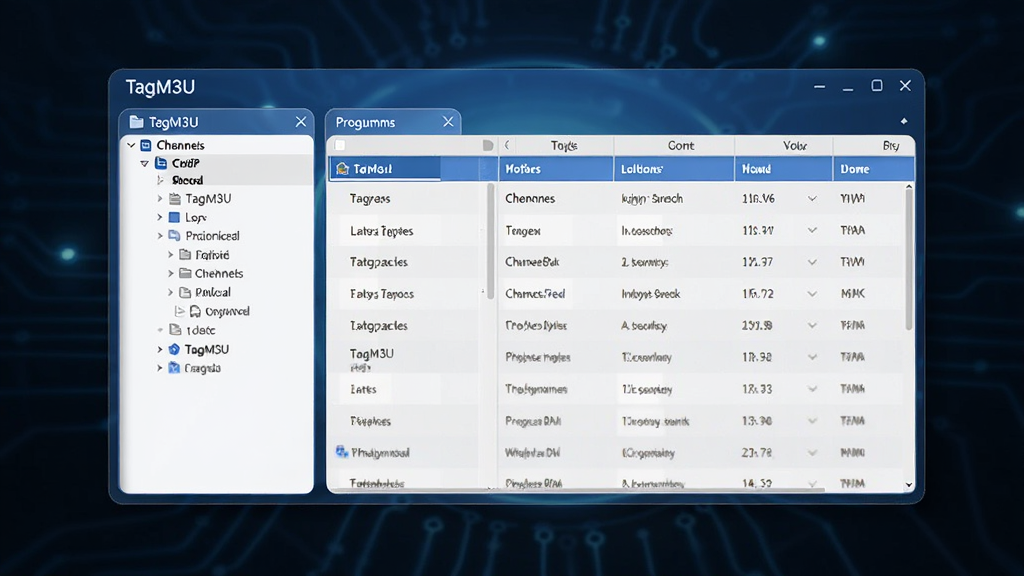The height and width of the screenshot is (576, 1024).
Task: Close the Progumms tab
Action: [448, 122]
